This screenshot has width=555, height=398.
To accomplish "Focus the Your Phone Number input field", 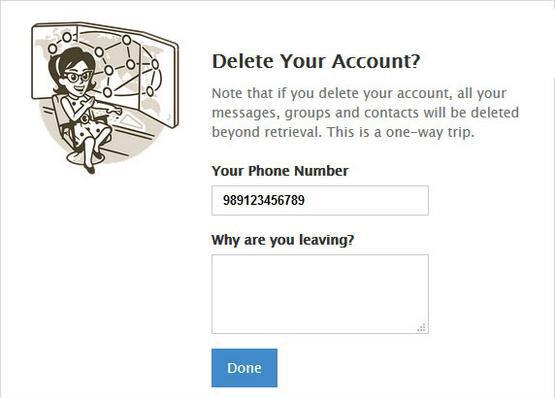I will click(320, 200).
